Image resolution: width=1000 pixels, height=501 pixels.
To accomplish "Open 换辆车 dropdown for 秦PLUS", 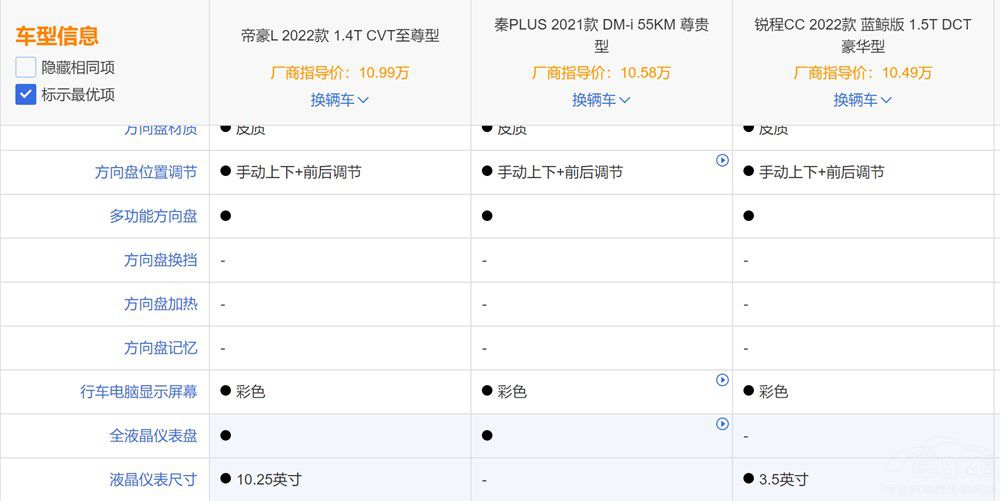I will click(601, 100).
